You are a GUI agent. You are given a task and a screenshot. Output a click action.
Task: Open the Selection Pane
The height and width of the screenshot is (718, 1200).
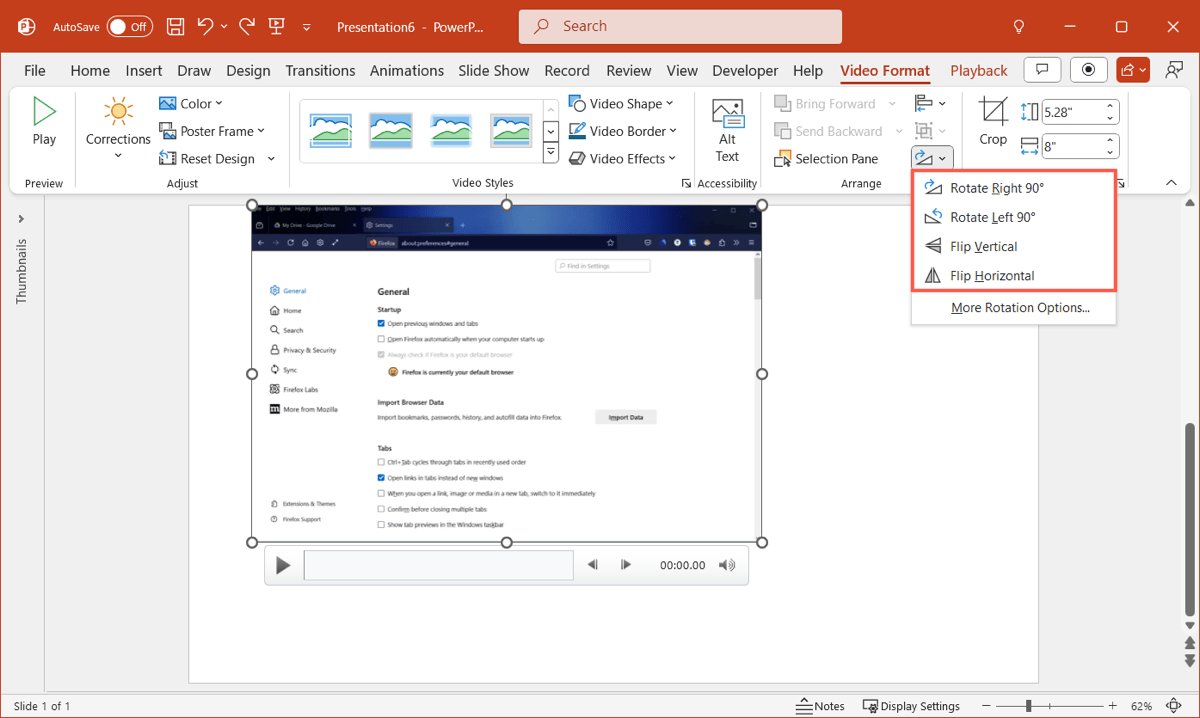826,159
